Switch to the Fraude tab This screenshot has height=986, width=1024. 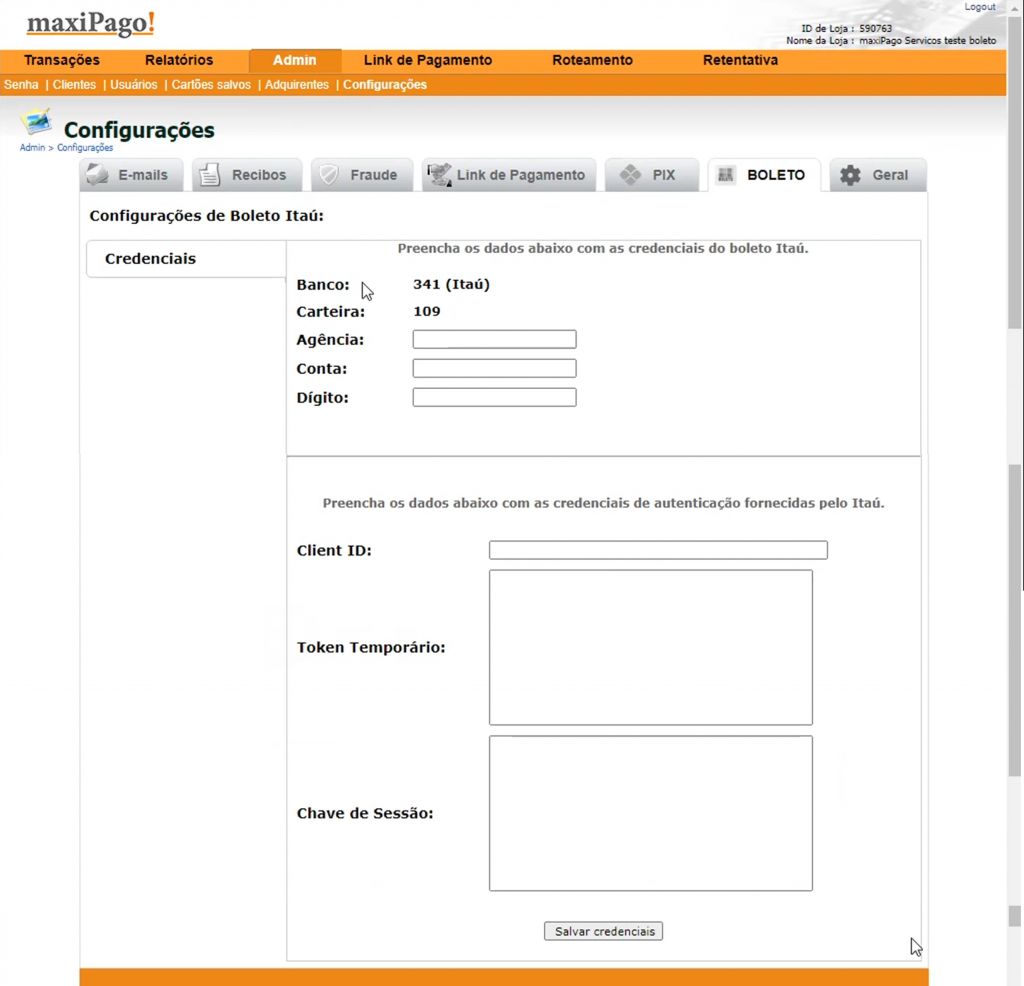tap(362, 175)
